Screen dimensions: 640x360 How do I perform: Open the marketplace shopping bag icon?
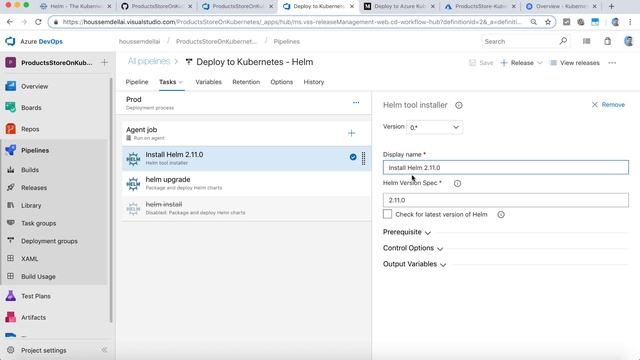click(x=607, y=41)
